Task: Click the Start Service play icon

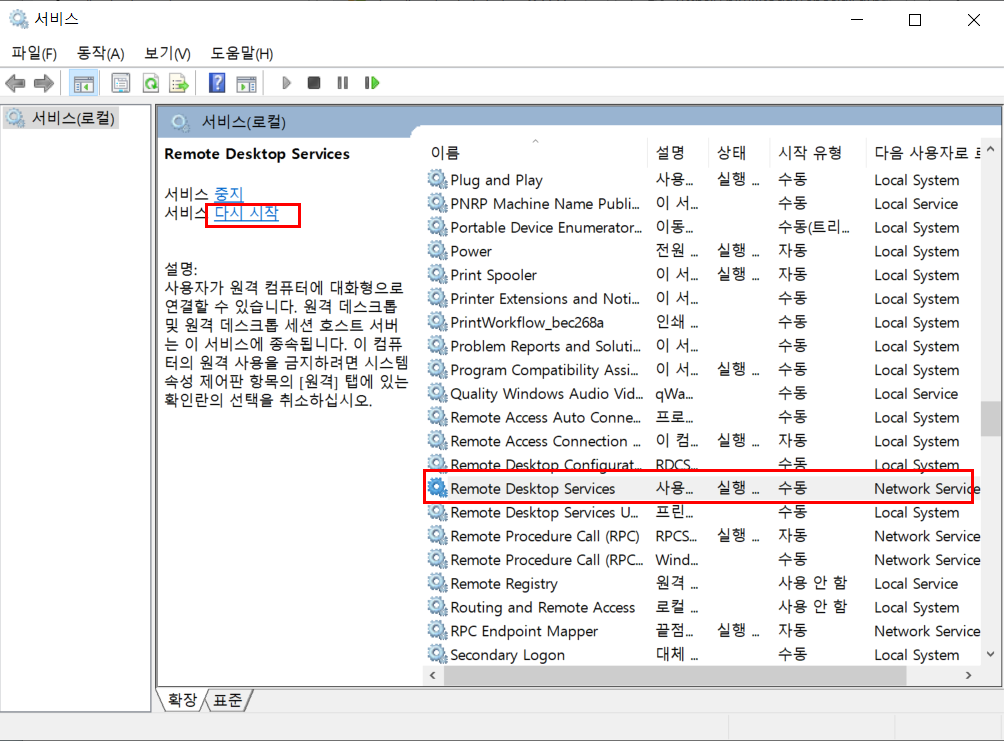Action: coord(286,83)
